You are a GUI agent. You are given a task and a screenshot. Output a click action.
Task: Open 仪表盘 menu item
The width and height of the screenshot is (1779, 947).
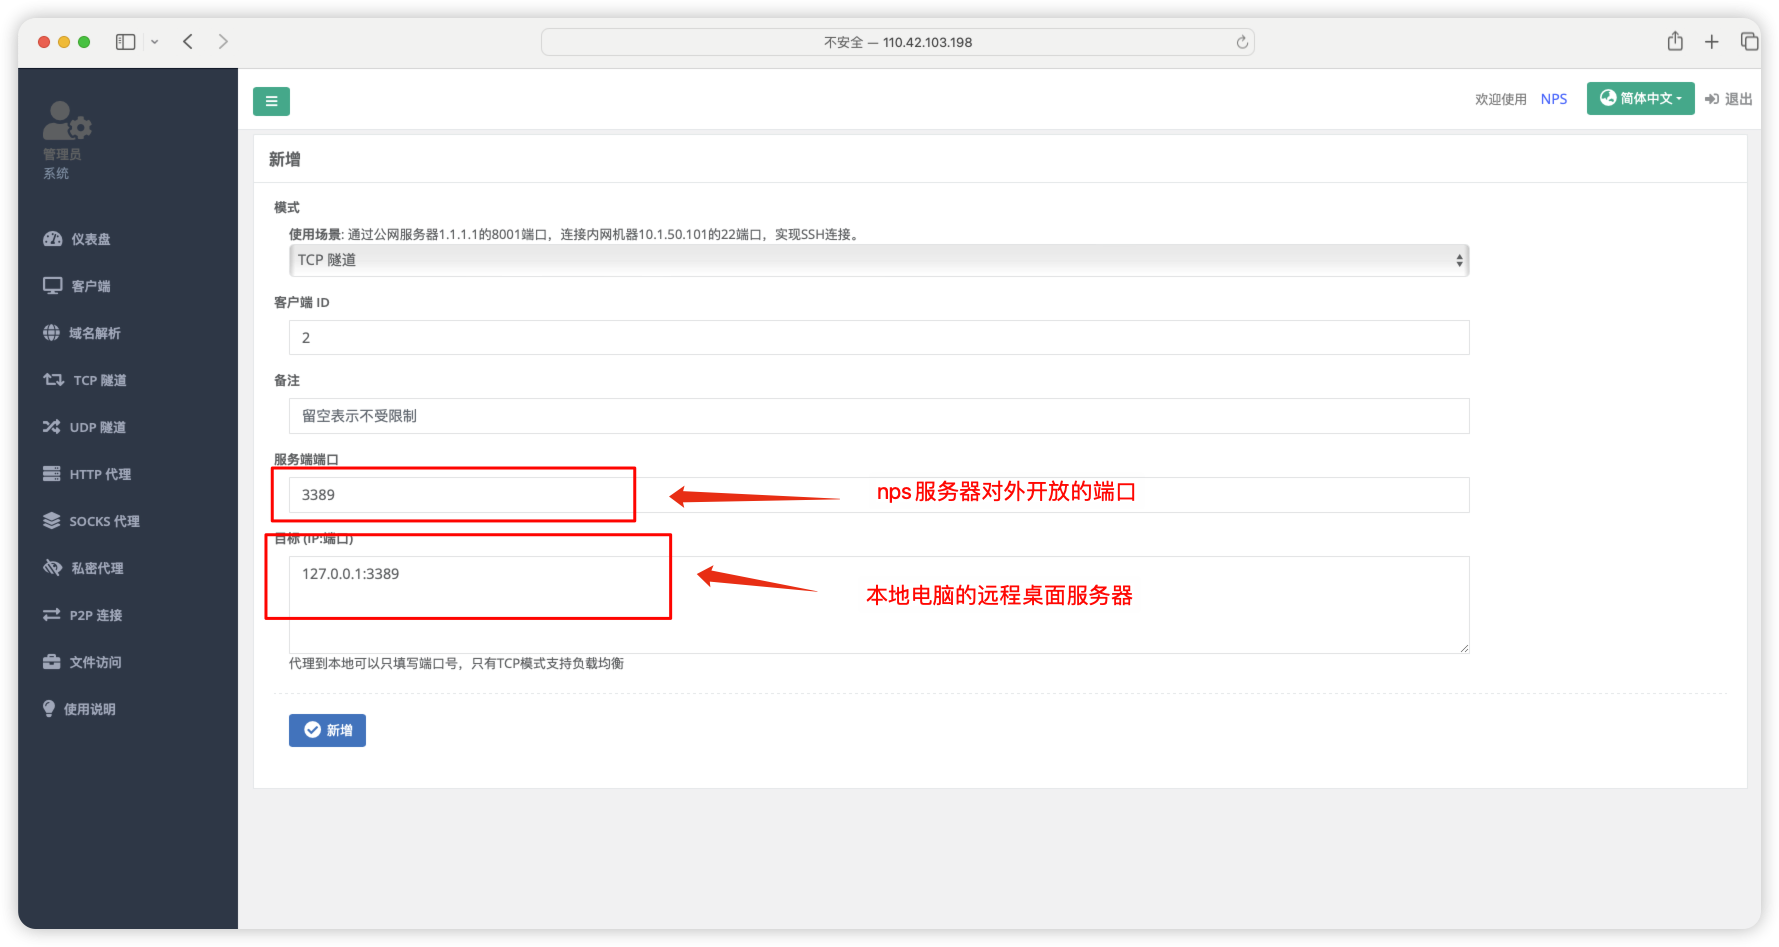[91, 239]
